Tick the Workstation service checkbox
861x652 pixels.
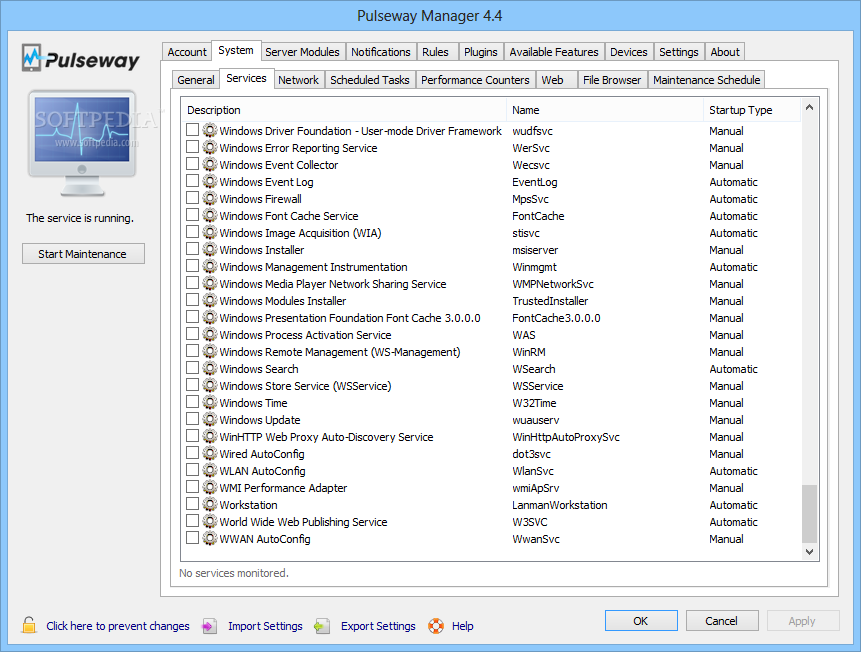[192, 504]
